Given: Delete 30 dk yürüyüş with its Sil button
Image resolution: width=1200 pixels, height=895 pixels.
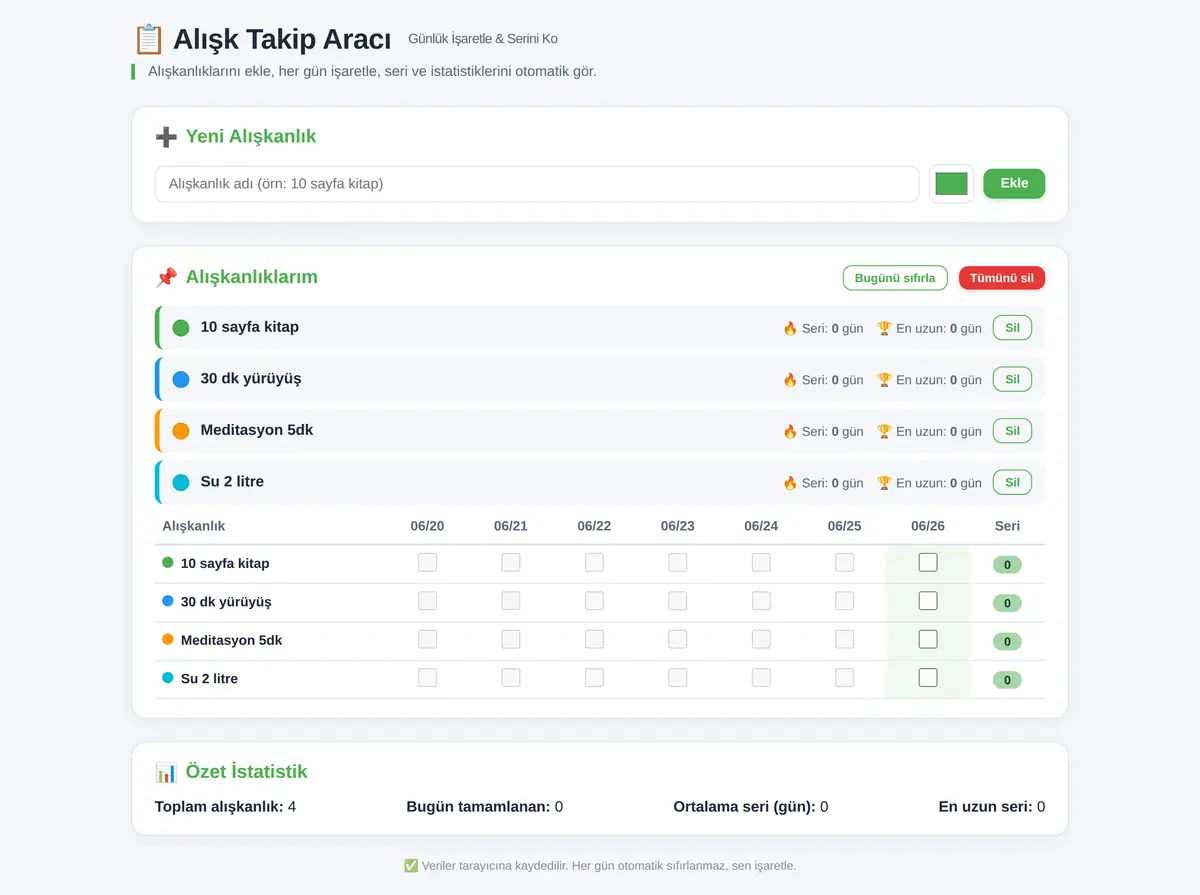Looking at the screenshot, I should click(x=1012, y=380).
